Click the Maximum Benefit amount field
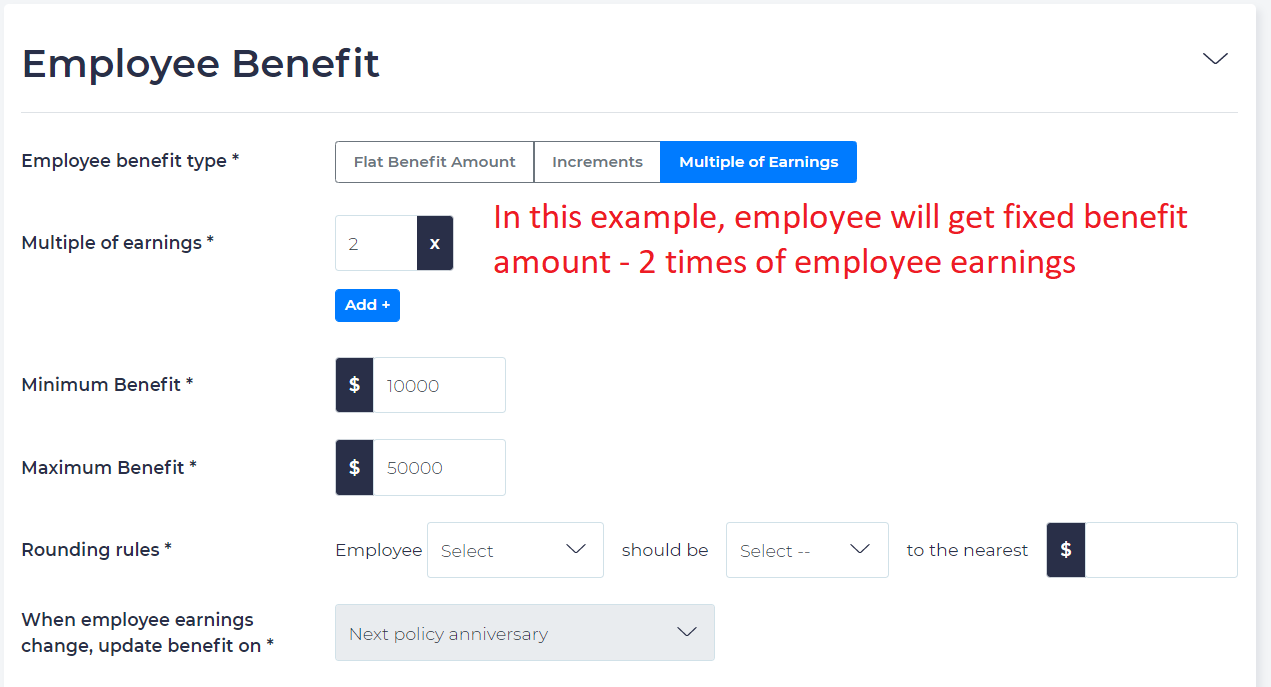Viewport: 1271px width, 687px height. click(x=438, y=467)
